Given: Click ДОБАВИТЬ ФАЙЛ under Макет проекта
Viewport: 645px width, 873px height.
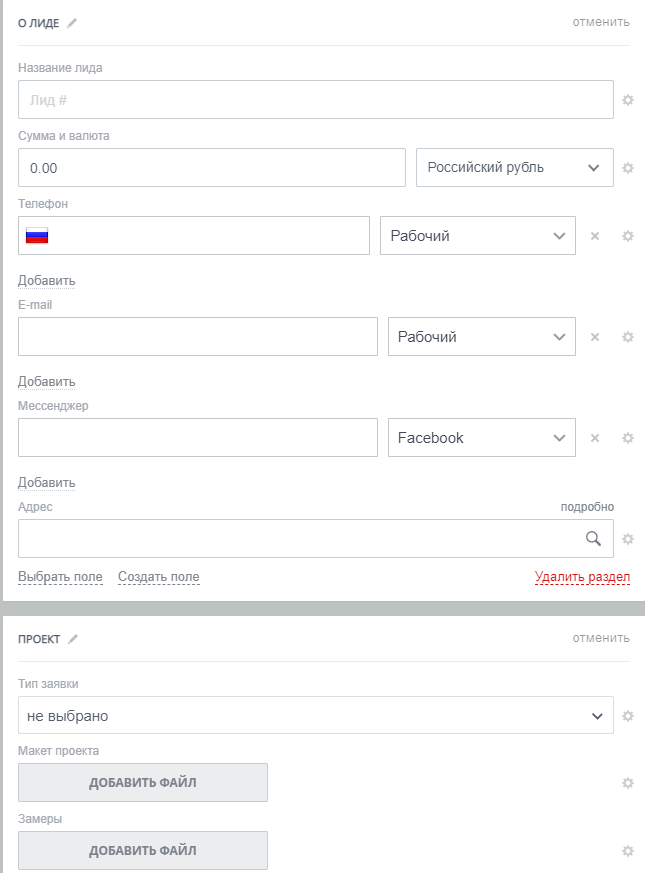Looking at the screenshot, I should (x=143, y=783).
